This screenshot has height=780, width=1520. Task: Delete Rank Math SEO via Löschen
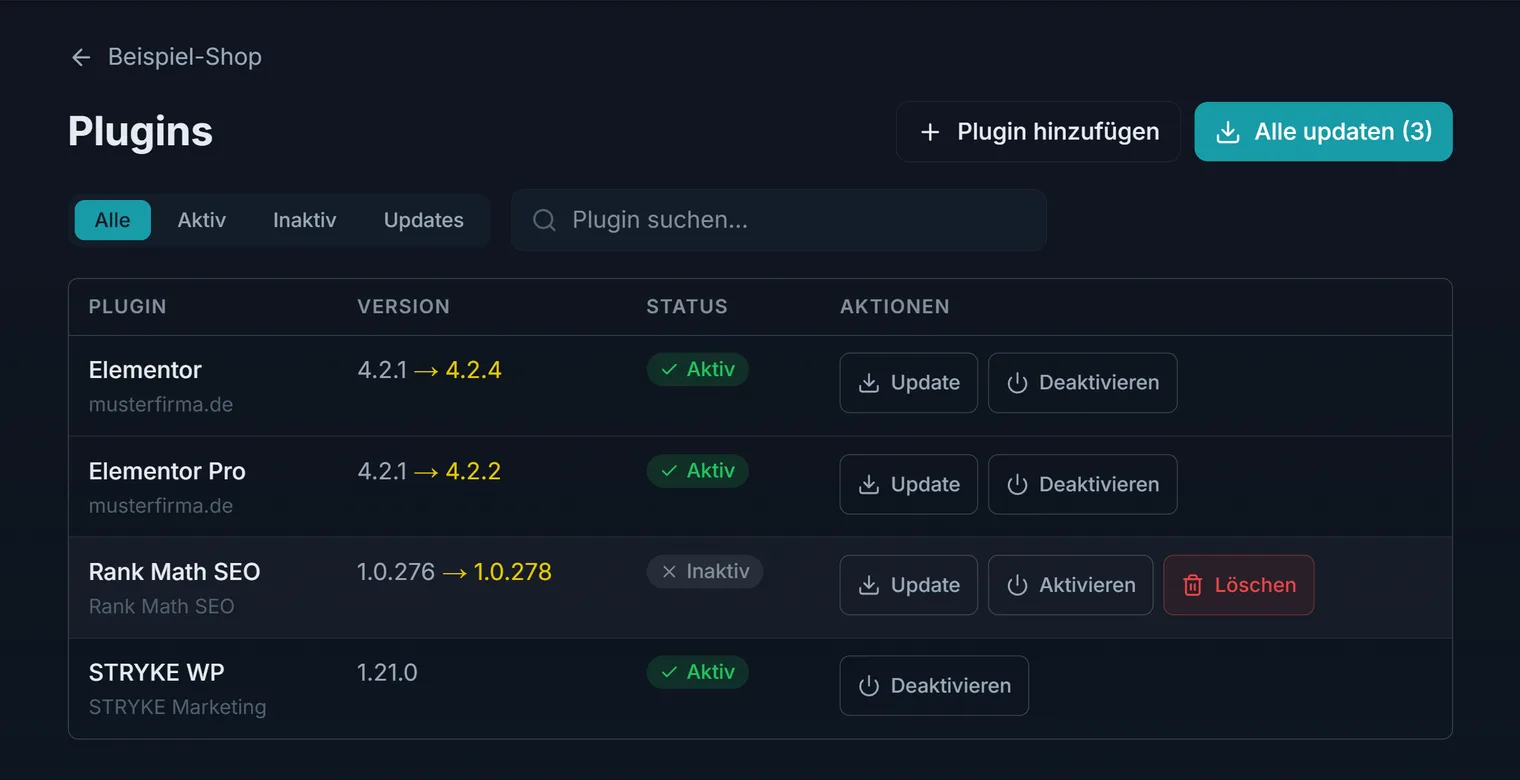1239,585
